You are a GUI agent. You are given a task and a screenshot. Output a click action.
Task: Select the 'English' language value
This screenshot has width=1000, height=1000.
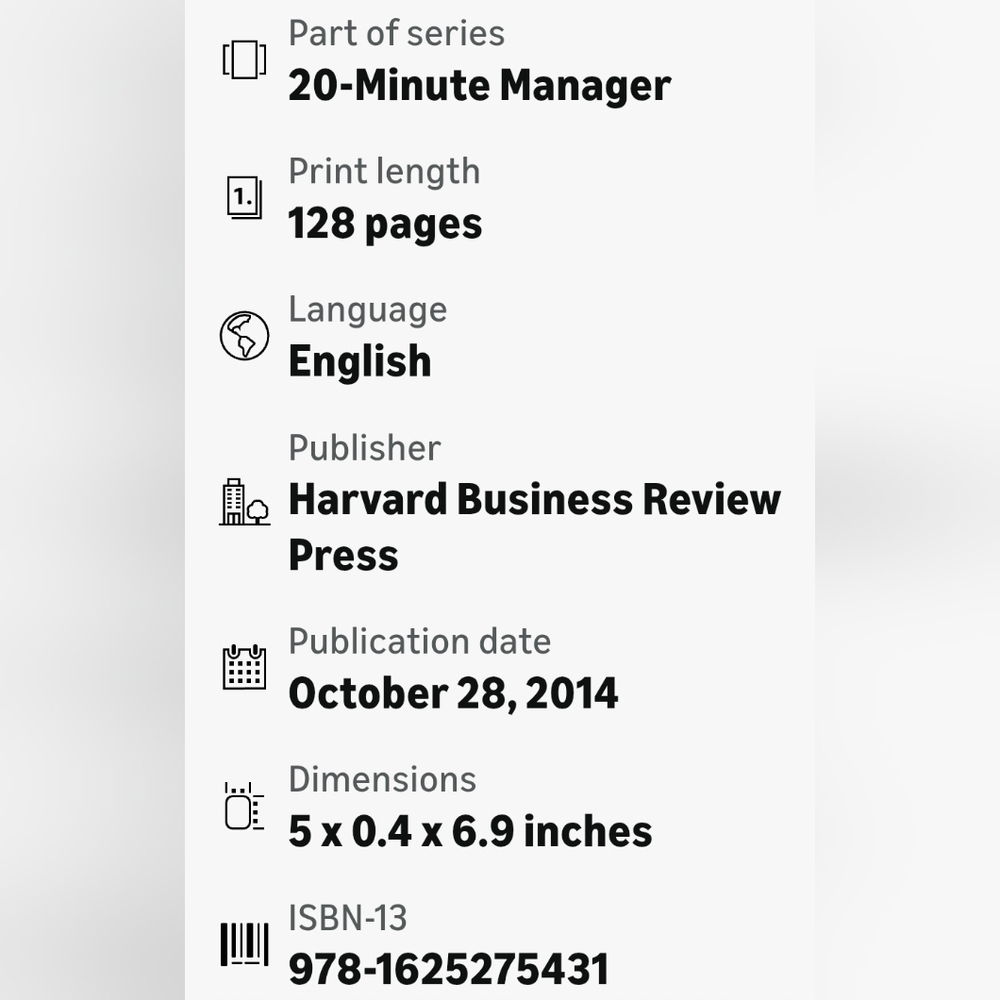(360, 362)
